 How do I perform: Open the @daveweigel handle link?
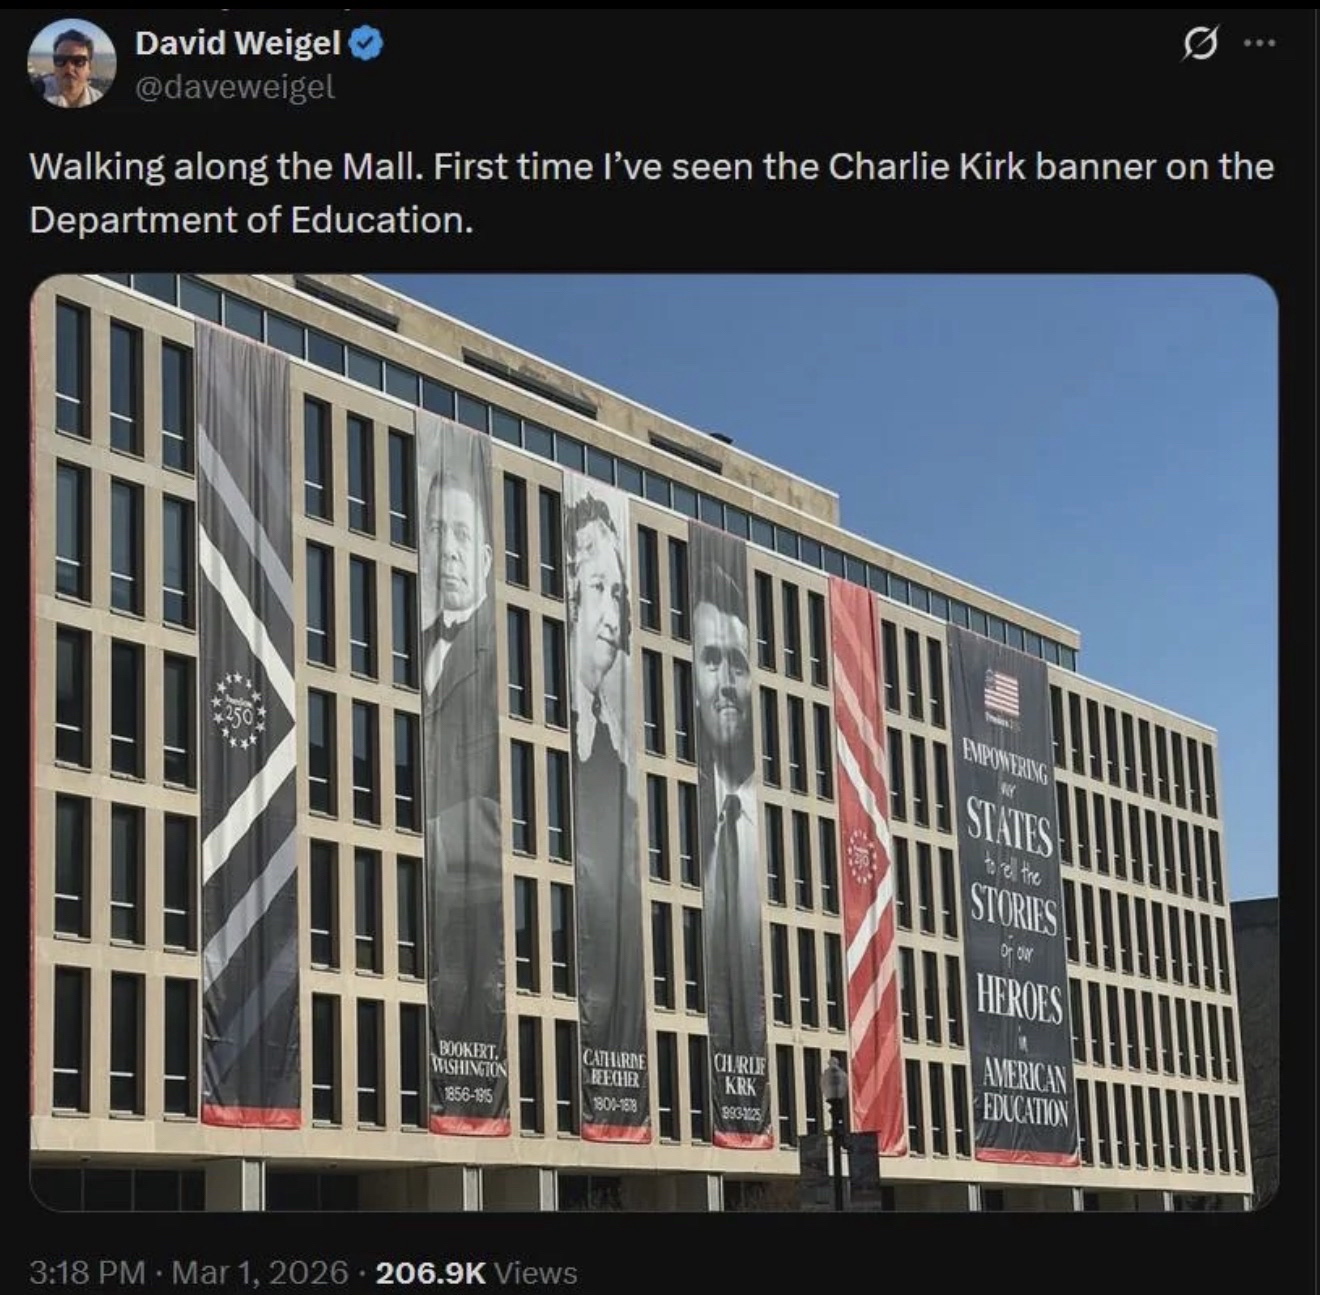pyautogui.click(x=234, y=87)
